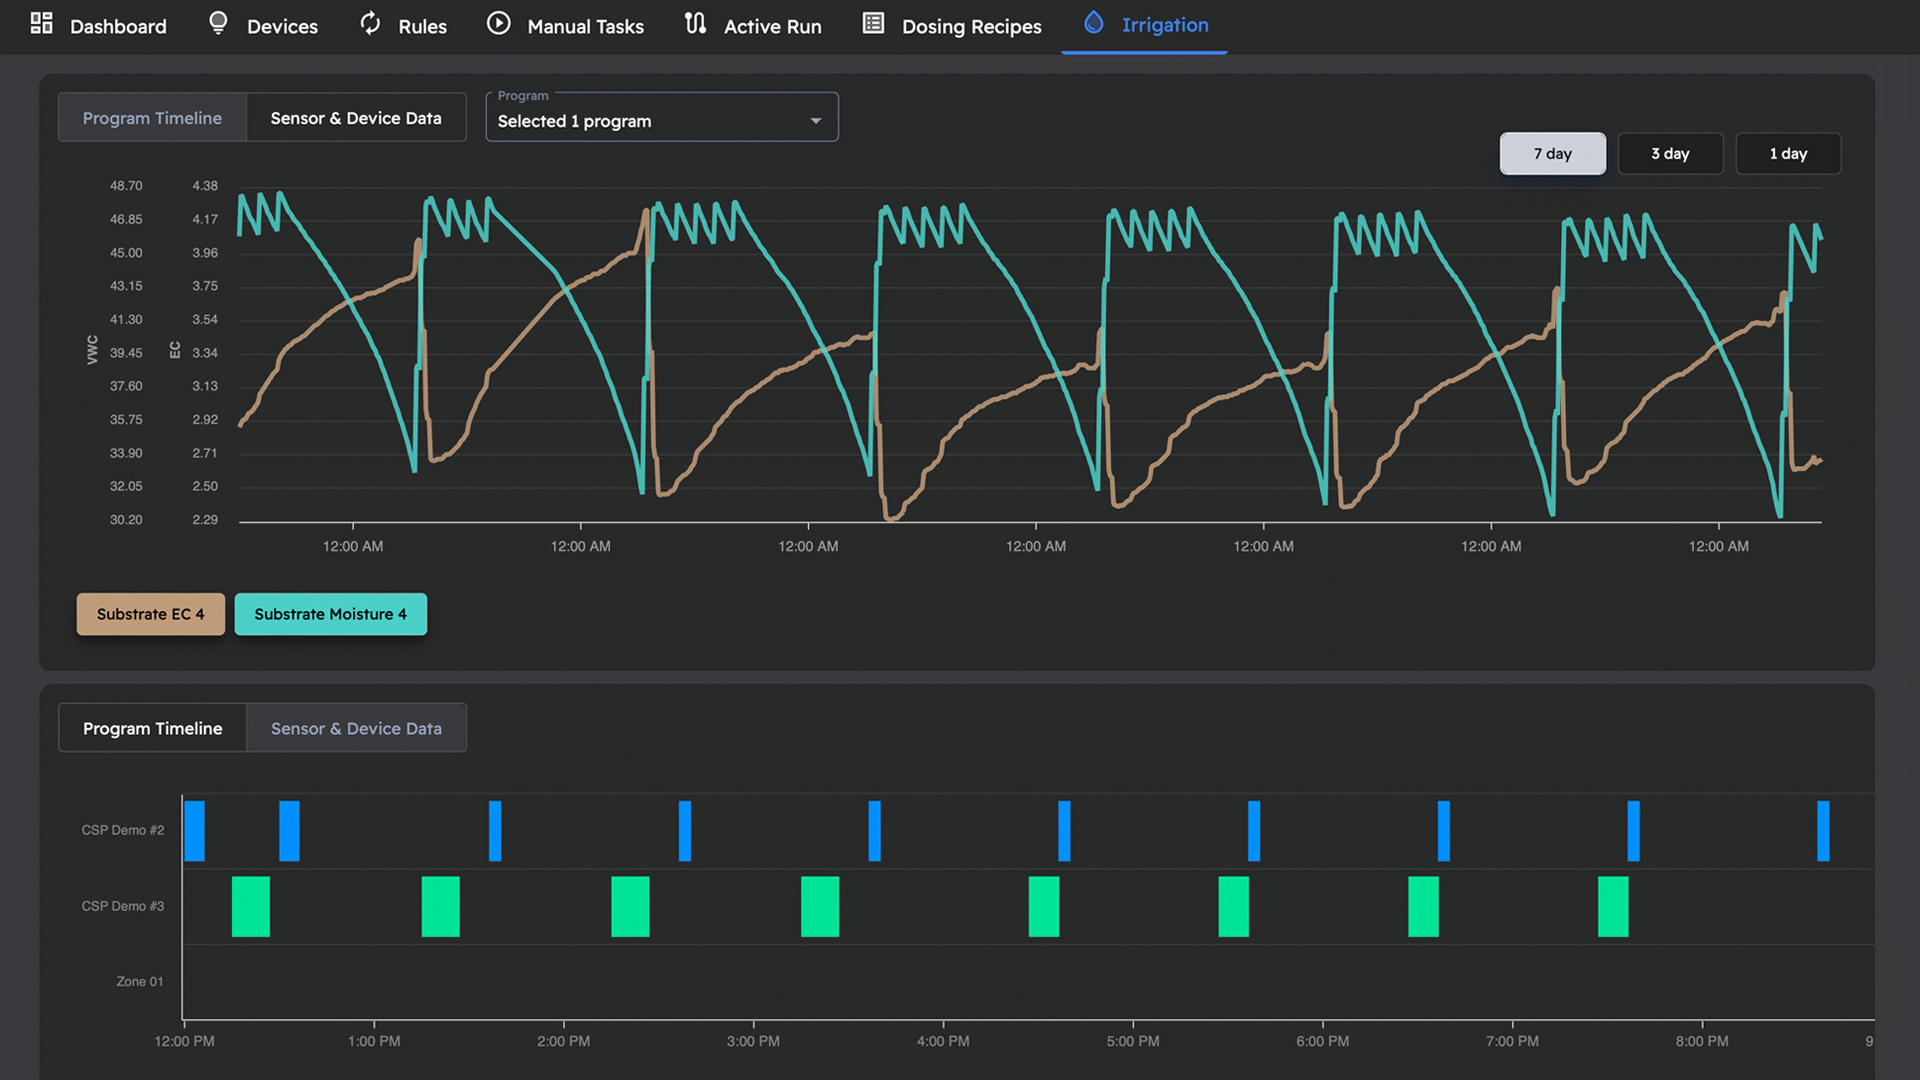Click the Manual Tasks play icon

tap(498, 23)
